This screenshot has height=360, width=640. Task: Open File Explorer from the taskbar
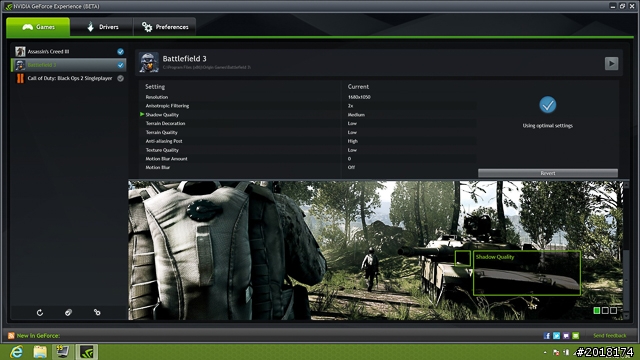pos(40,352)
